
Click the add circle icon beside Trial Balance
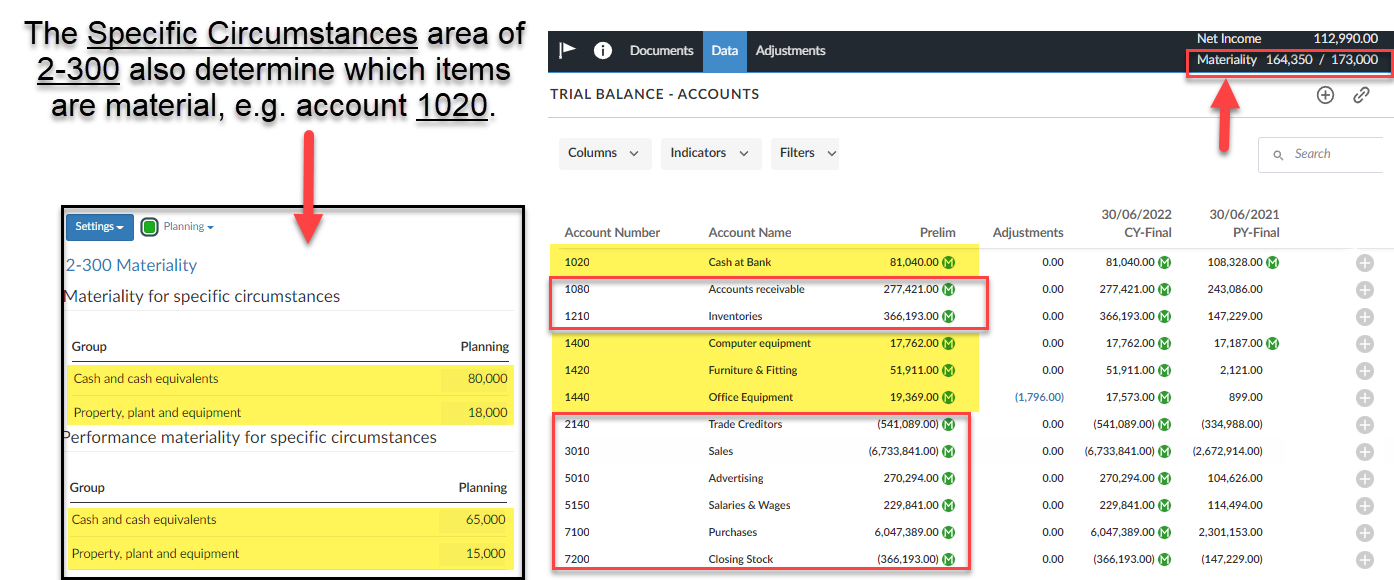[1325, 95]
